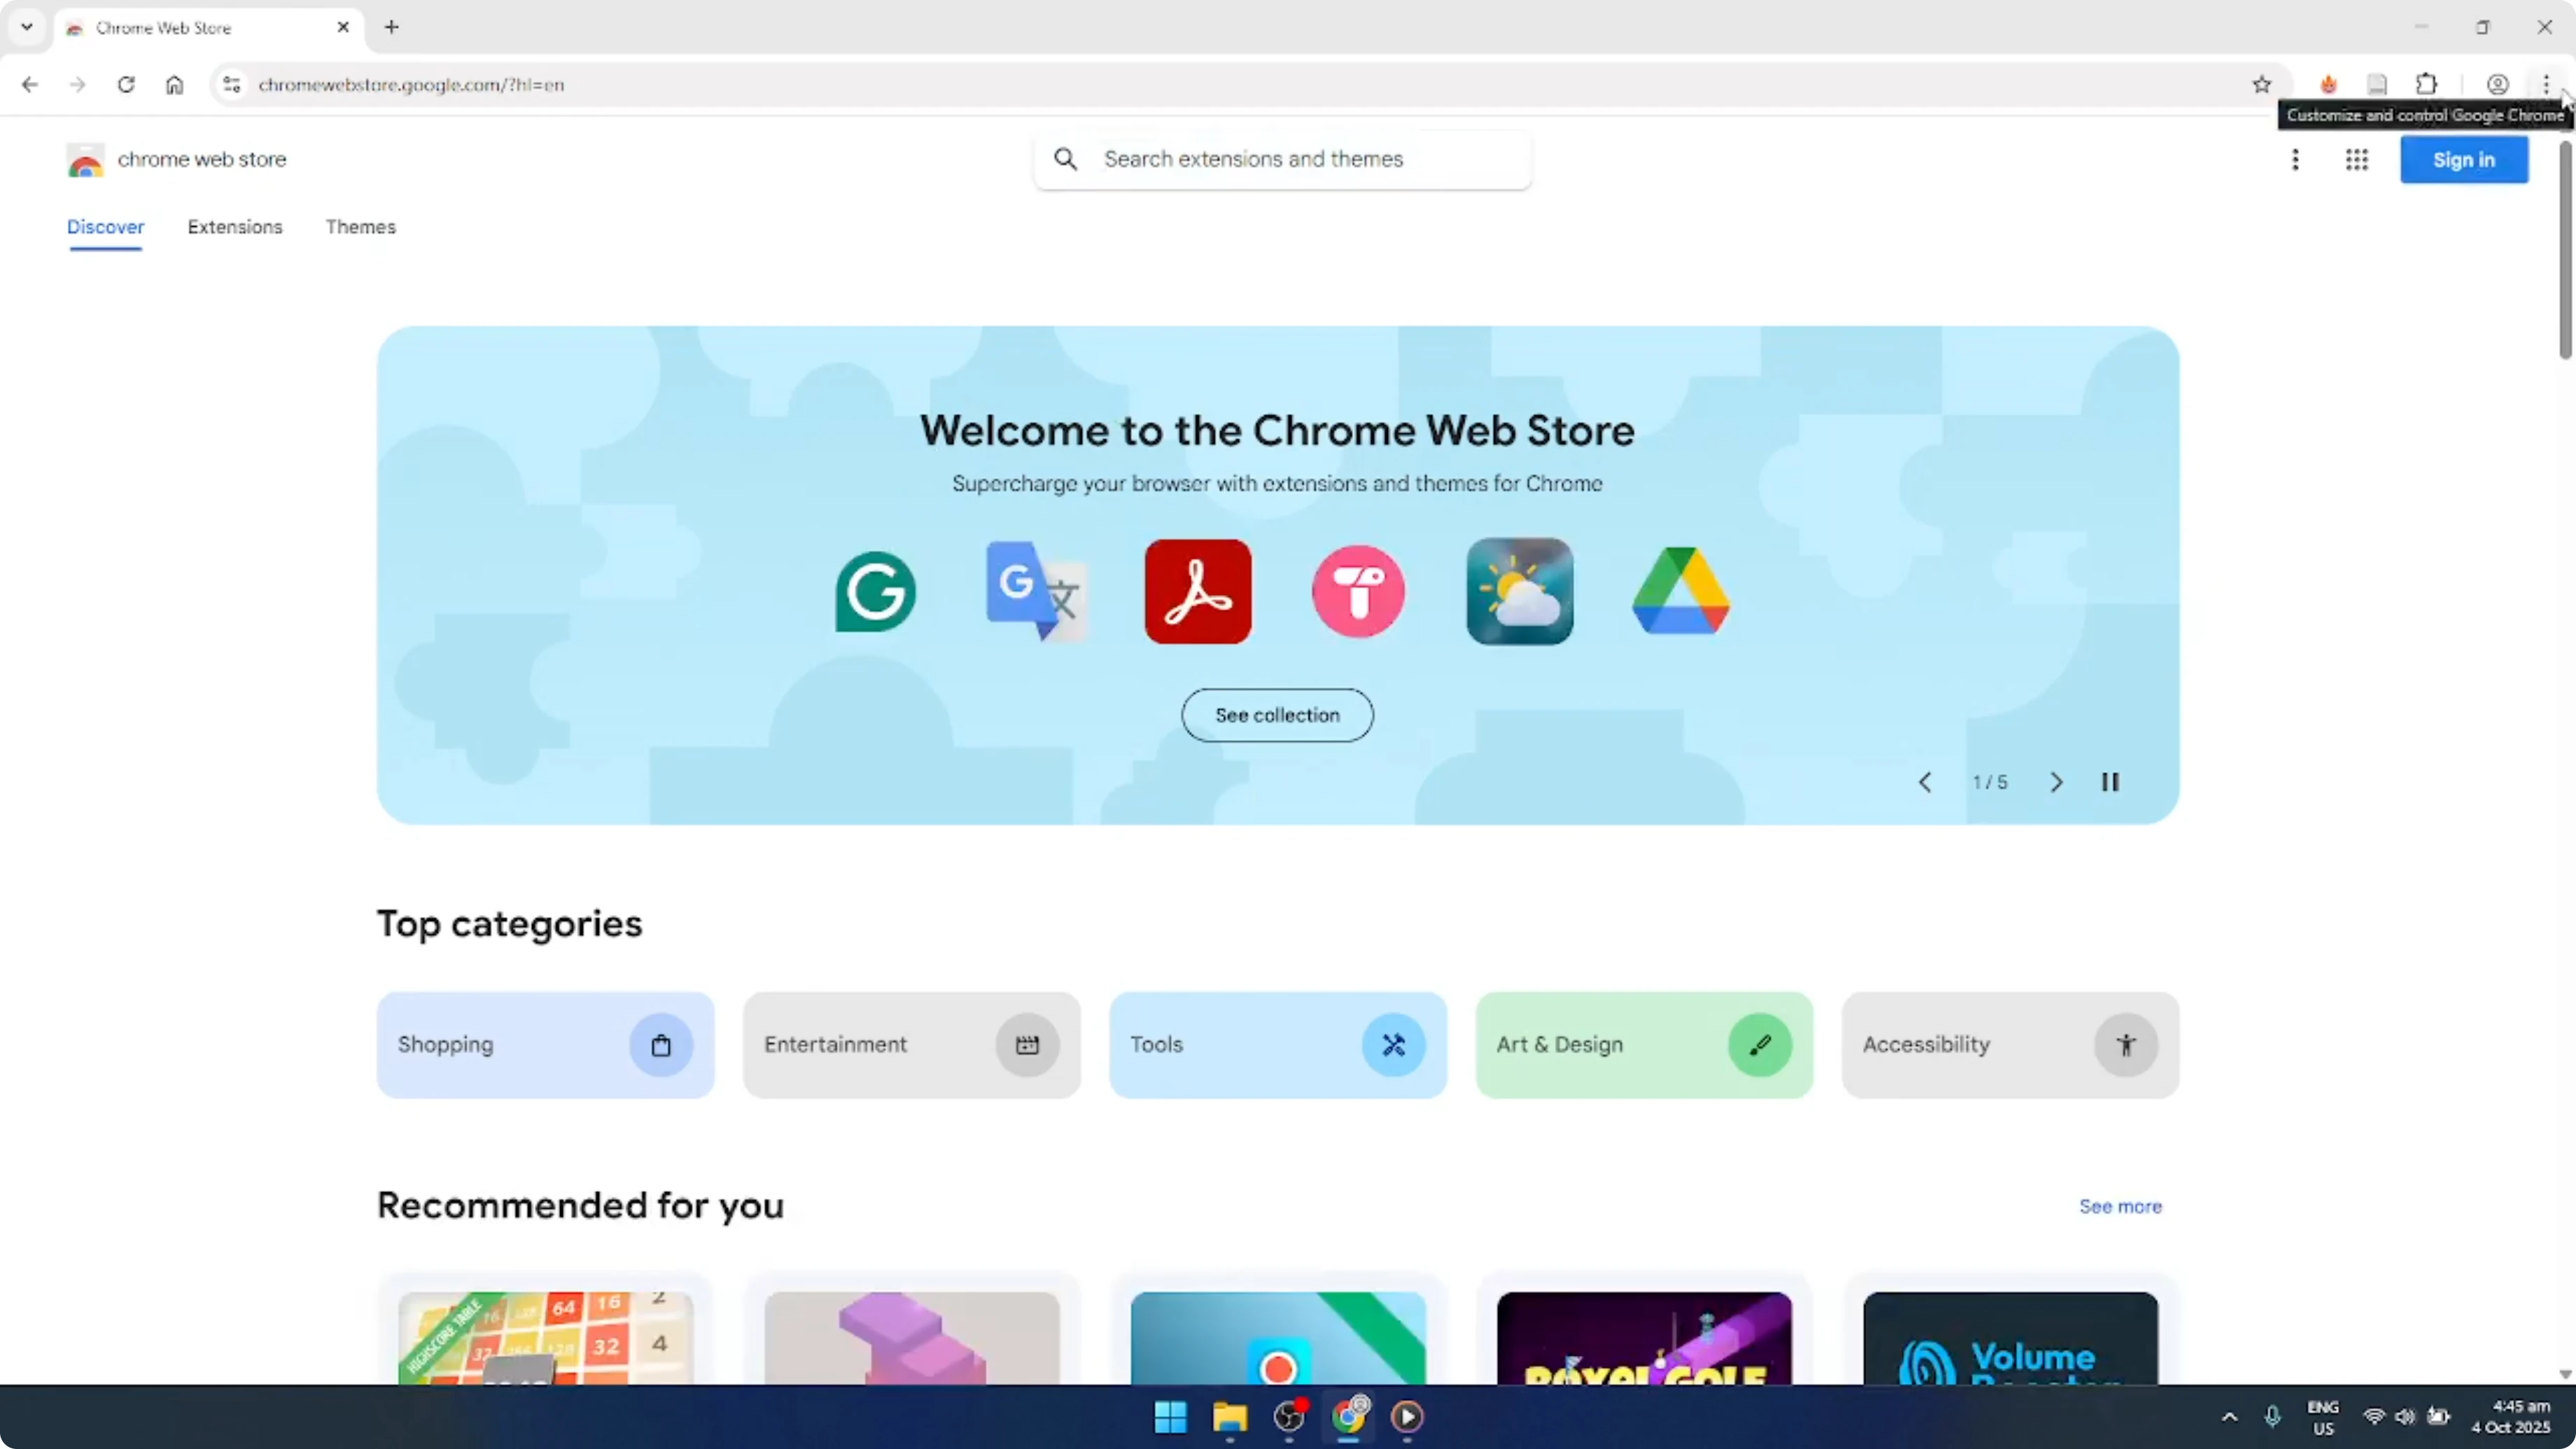Go to the browser home page
2576x1449 pixels.
tap(175, 85)
